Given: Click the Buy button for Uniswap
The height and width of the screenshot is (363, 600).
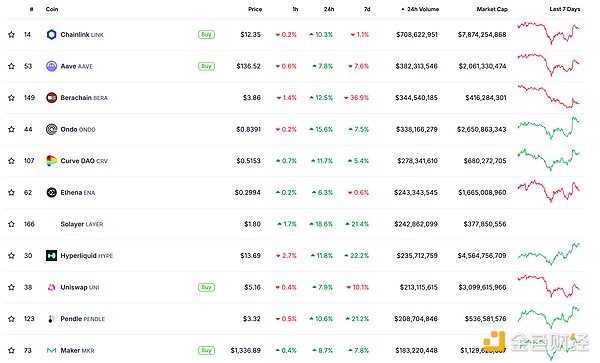Looking at the screenshot, I should coord(206,287).
